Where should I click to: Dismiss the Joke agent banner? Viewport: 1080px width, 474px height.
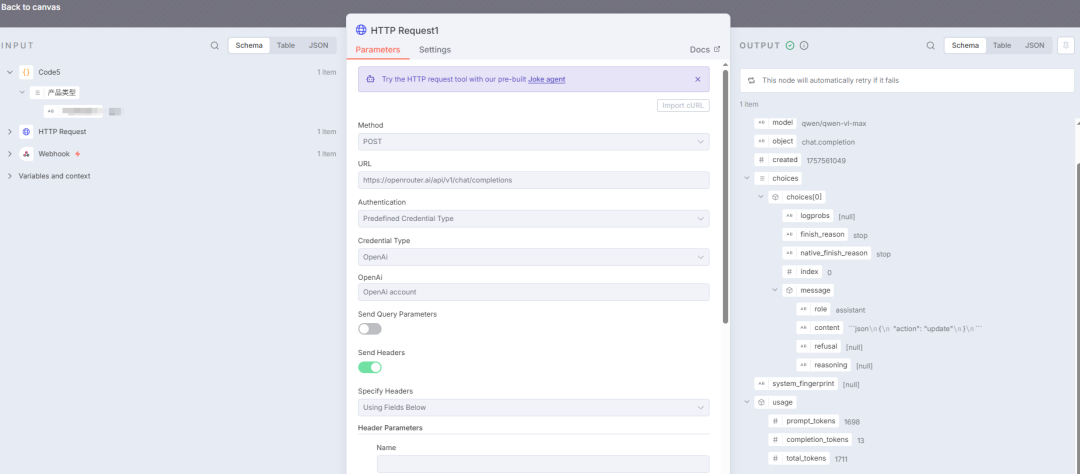(x=698, y=79)
